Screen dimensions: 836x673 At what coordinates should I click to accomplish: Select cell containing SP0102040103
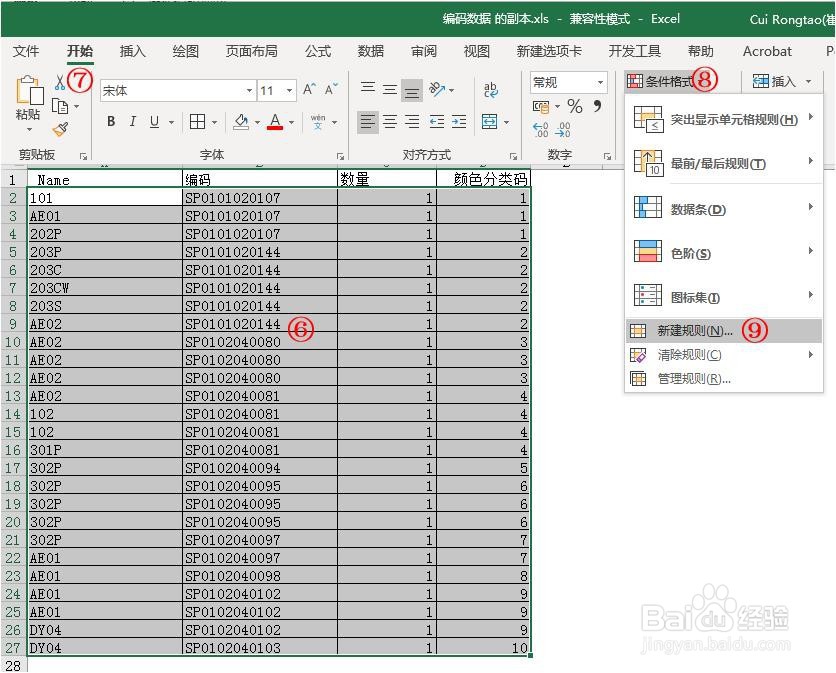click(260, 647)
